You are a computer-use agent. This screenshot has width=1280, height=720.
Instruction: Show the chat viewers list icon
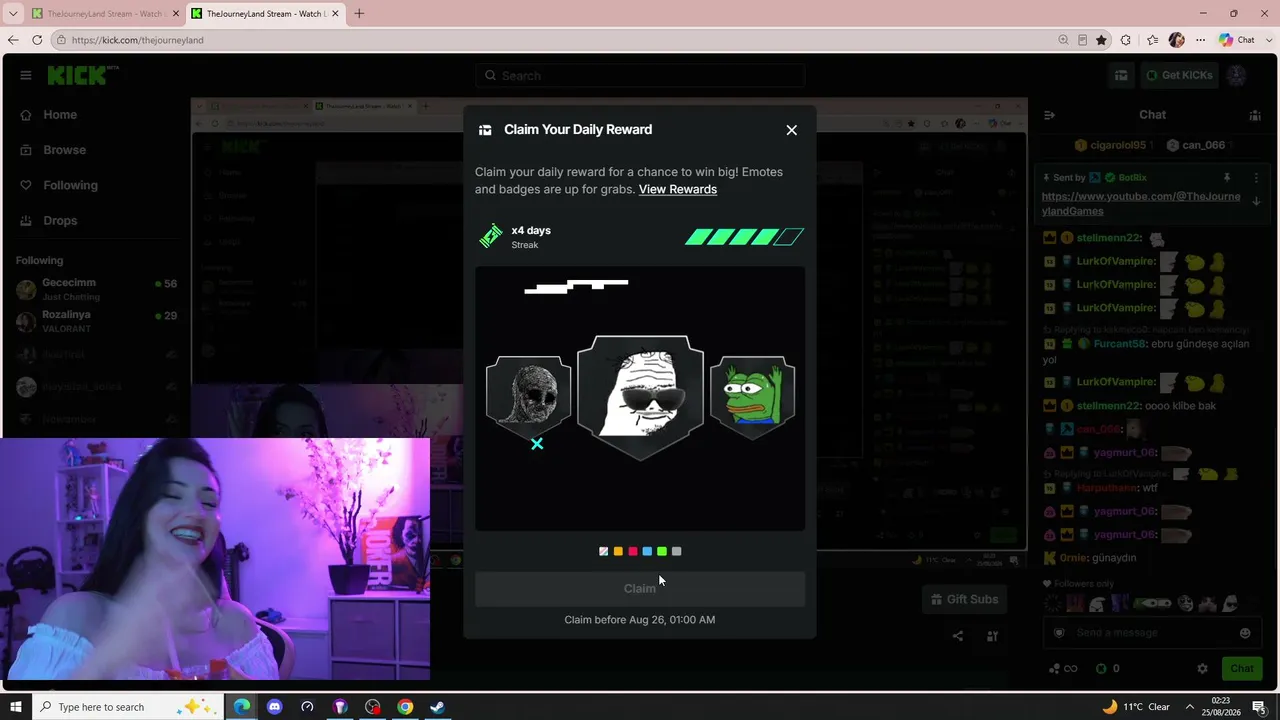tap(1255, 115)
